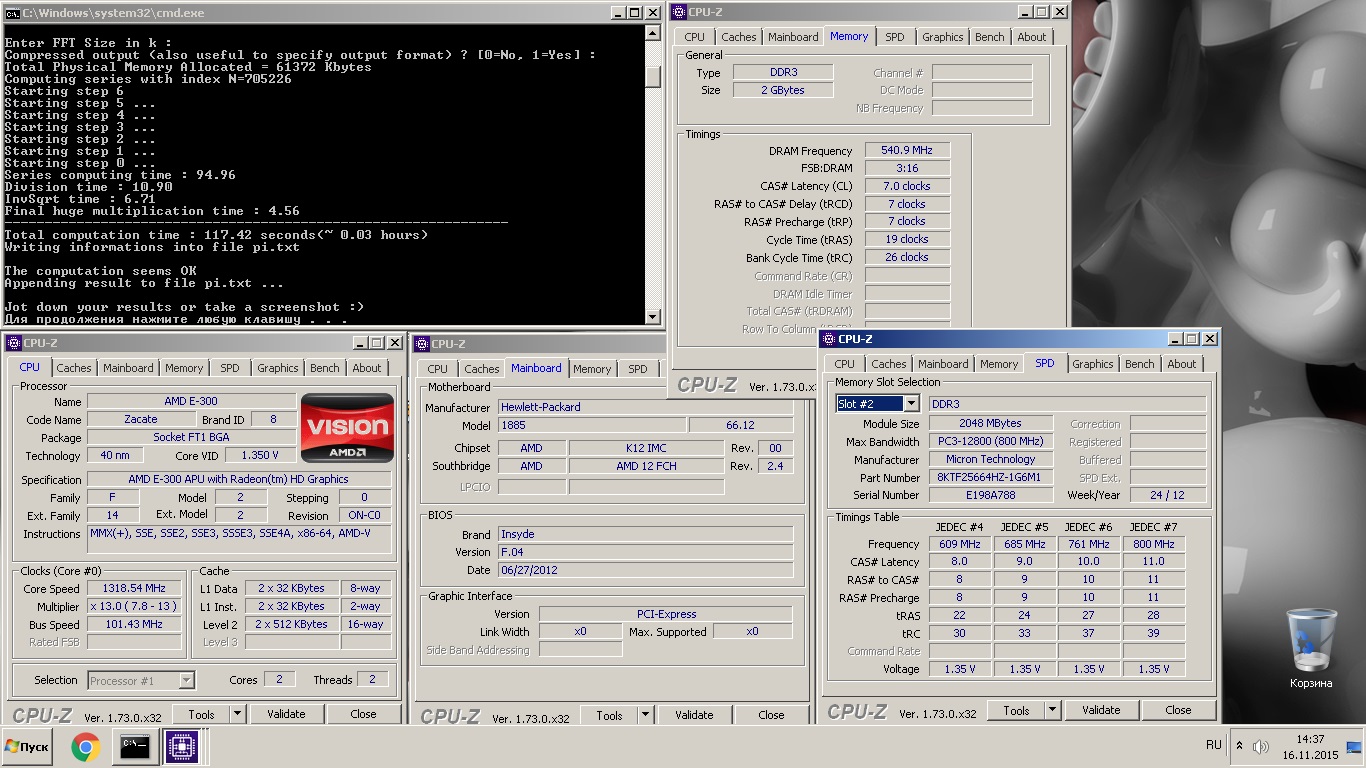1366x768 pixels.
Task: Select the Memory tab in the SPD window
Action: click(x=999, y=364)
